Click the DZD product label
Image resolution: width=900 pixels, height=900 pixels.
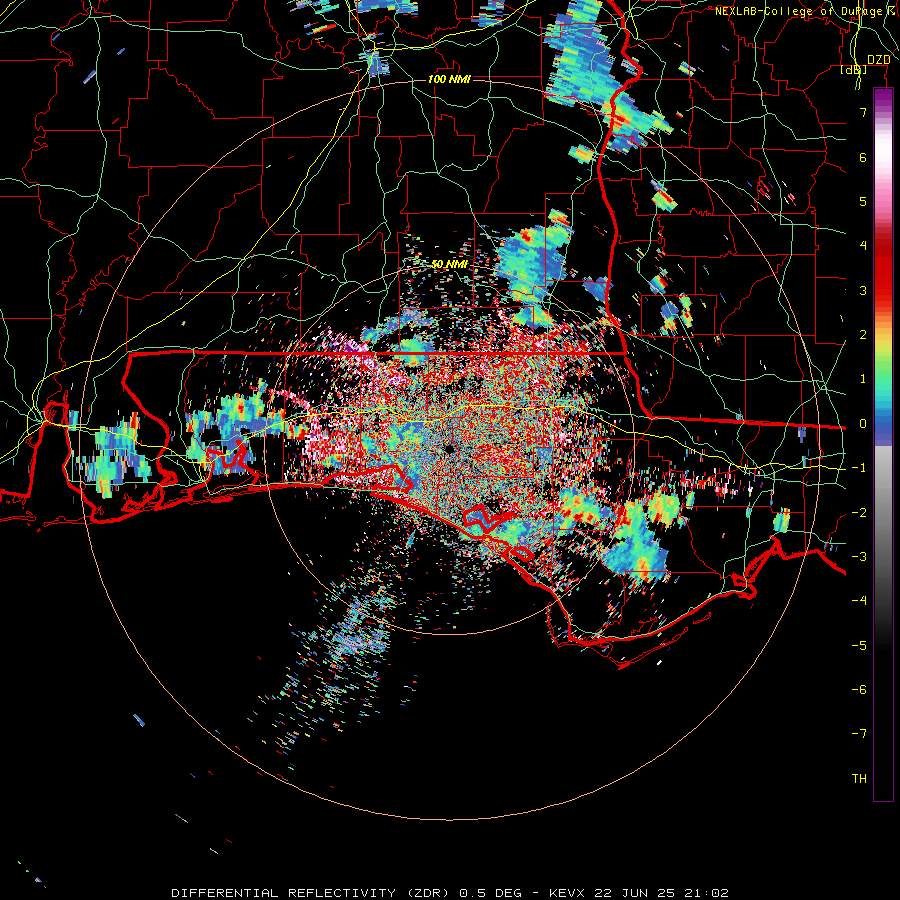[x=878, y=59]
